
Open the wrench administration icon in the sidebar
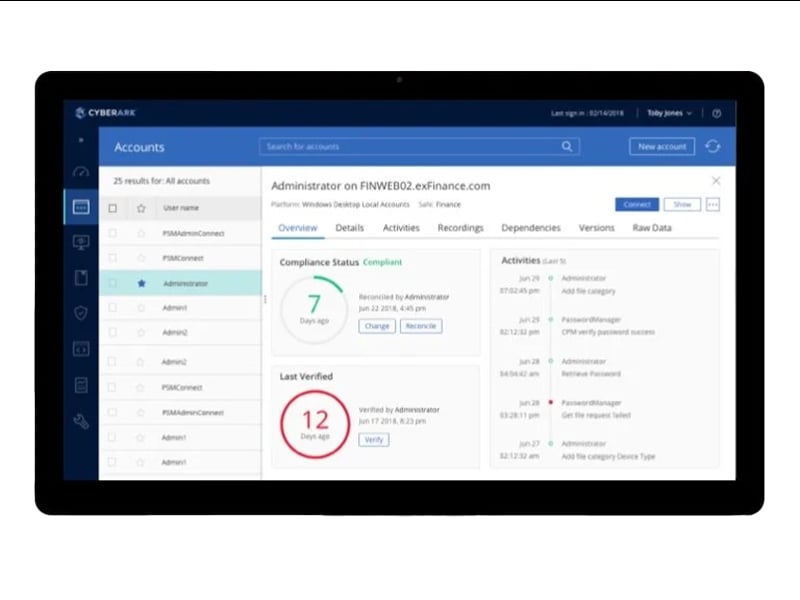81,421
